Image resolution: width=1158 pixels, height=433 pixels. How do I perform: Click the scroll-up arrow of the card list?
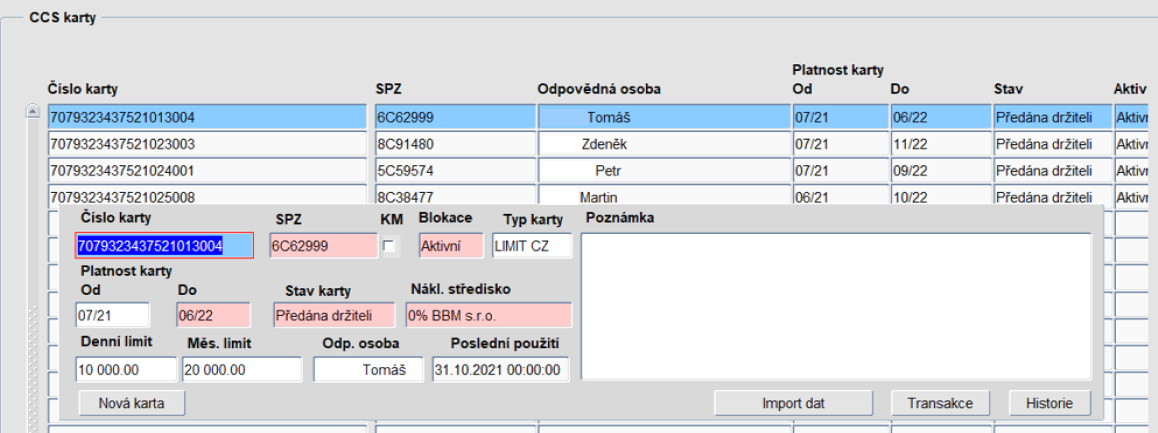coord(32,112)
